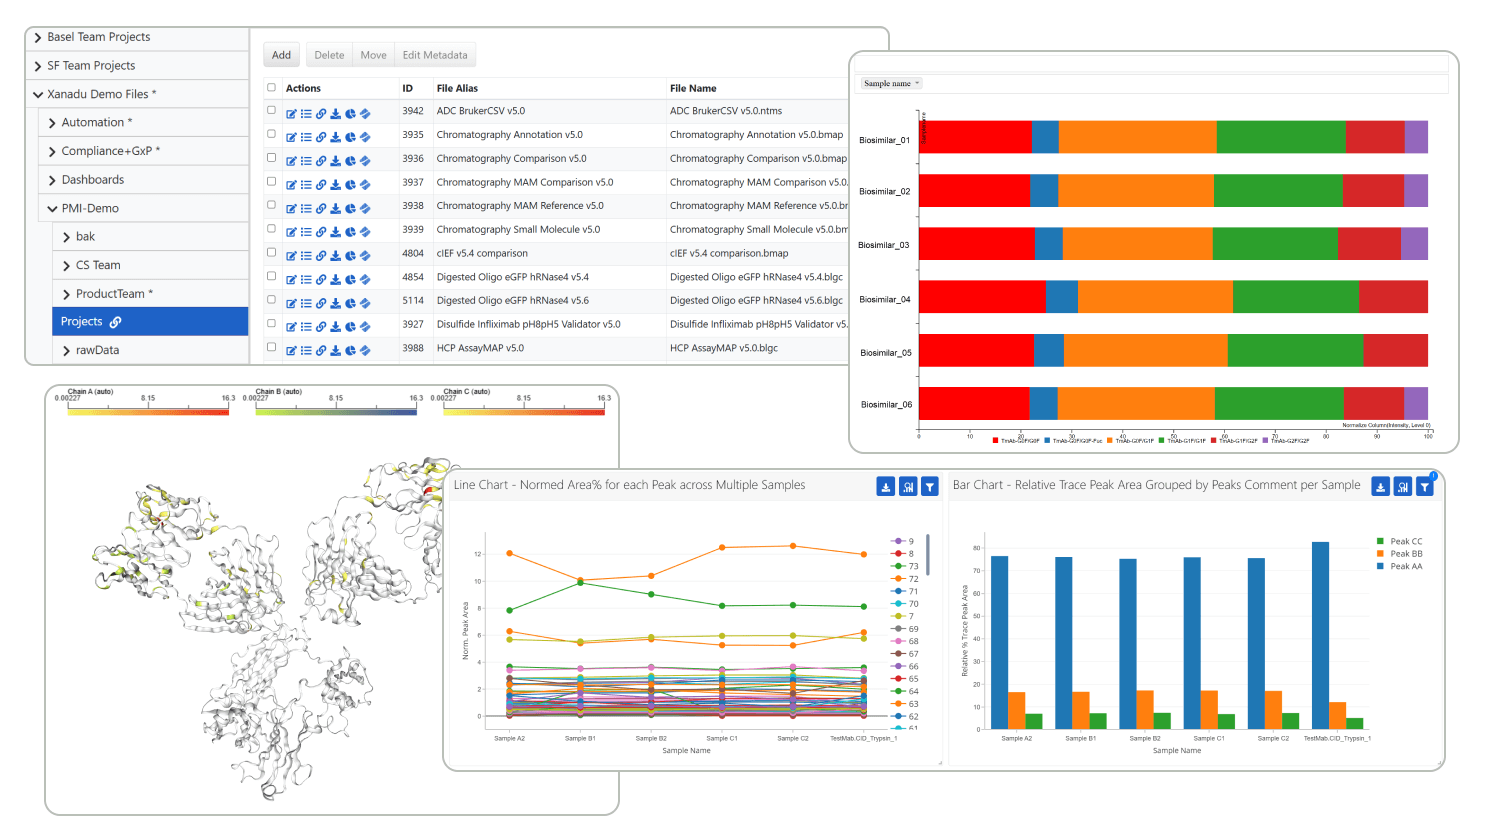
Task: Click the Add button
Action: (281, 55)
